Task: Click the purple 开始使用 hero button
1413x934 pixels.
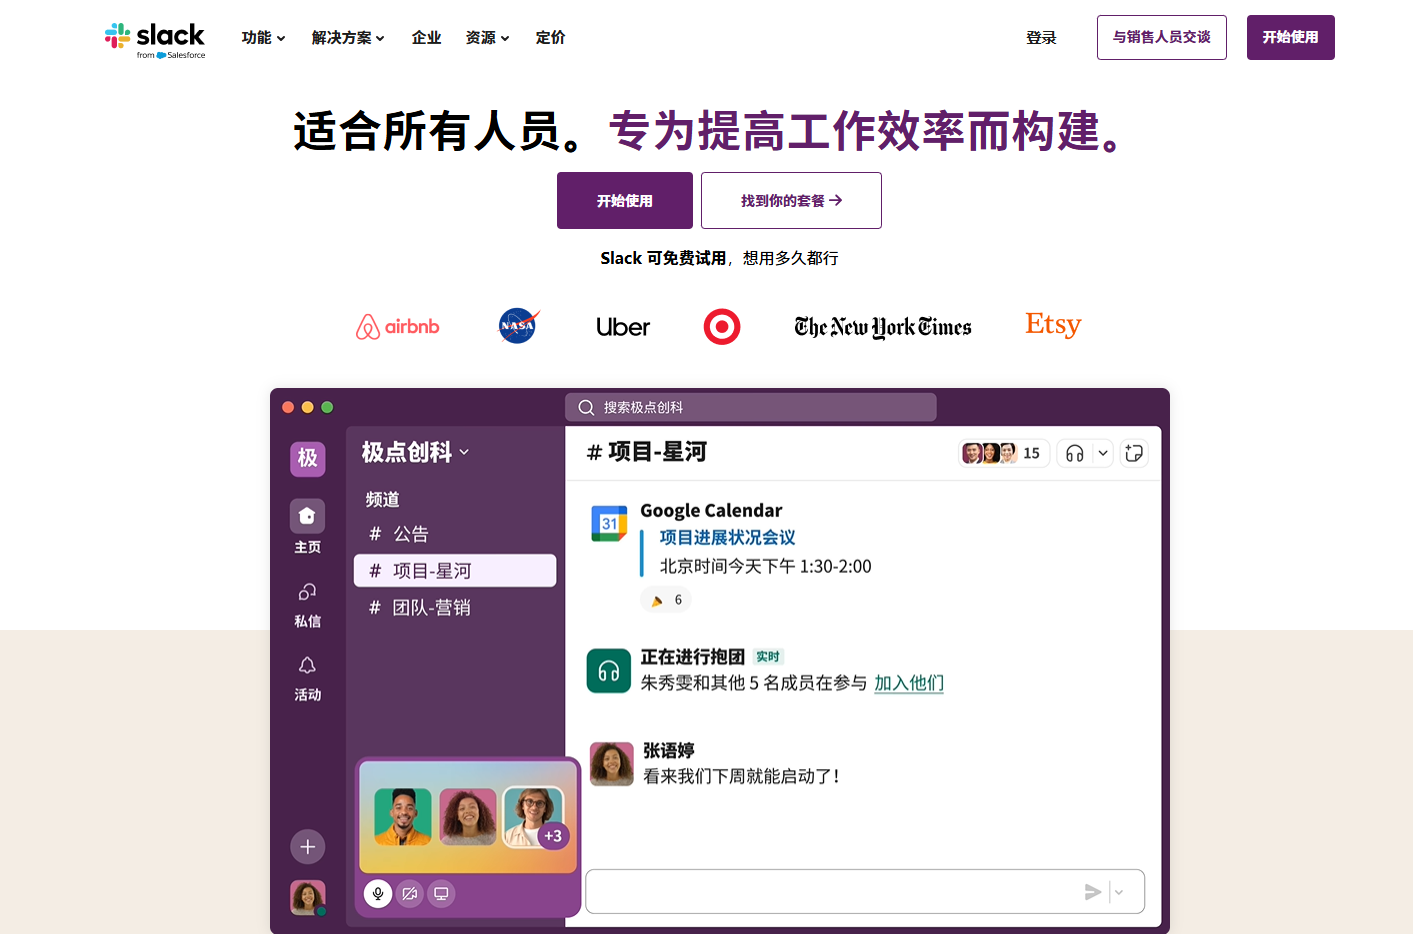Action: pyautogui.click(x=625, y=201)
